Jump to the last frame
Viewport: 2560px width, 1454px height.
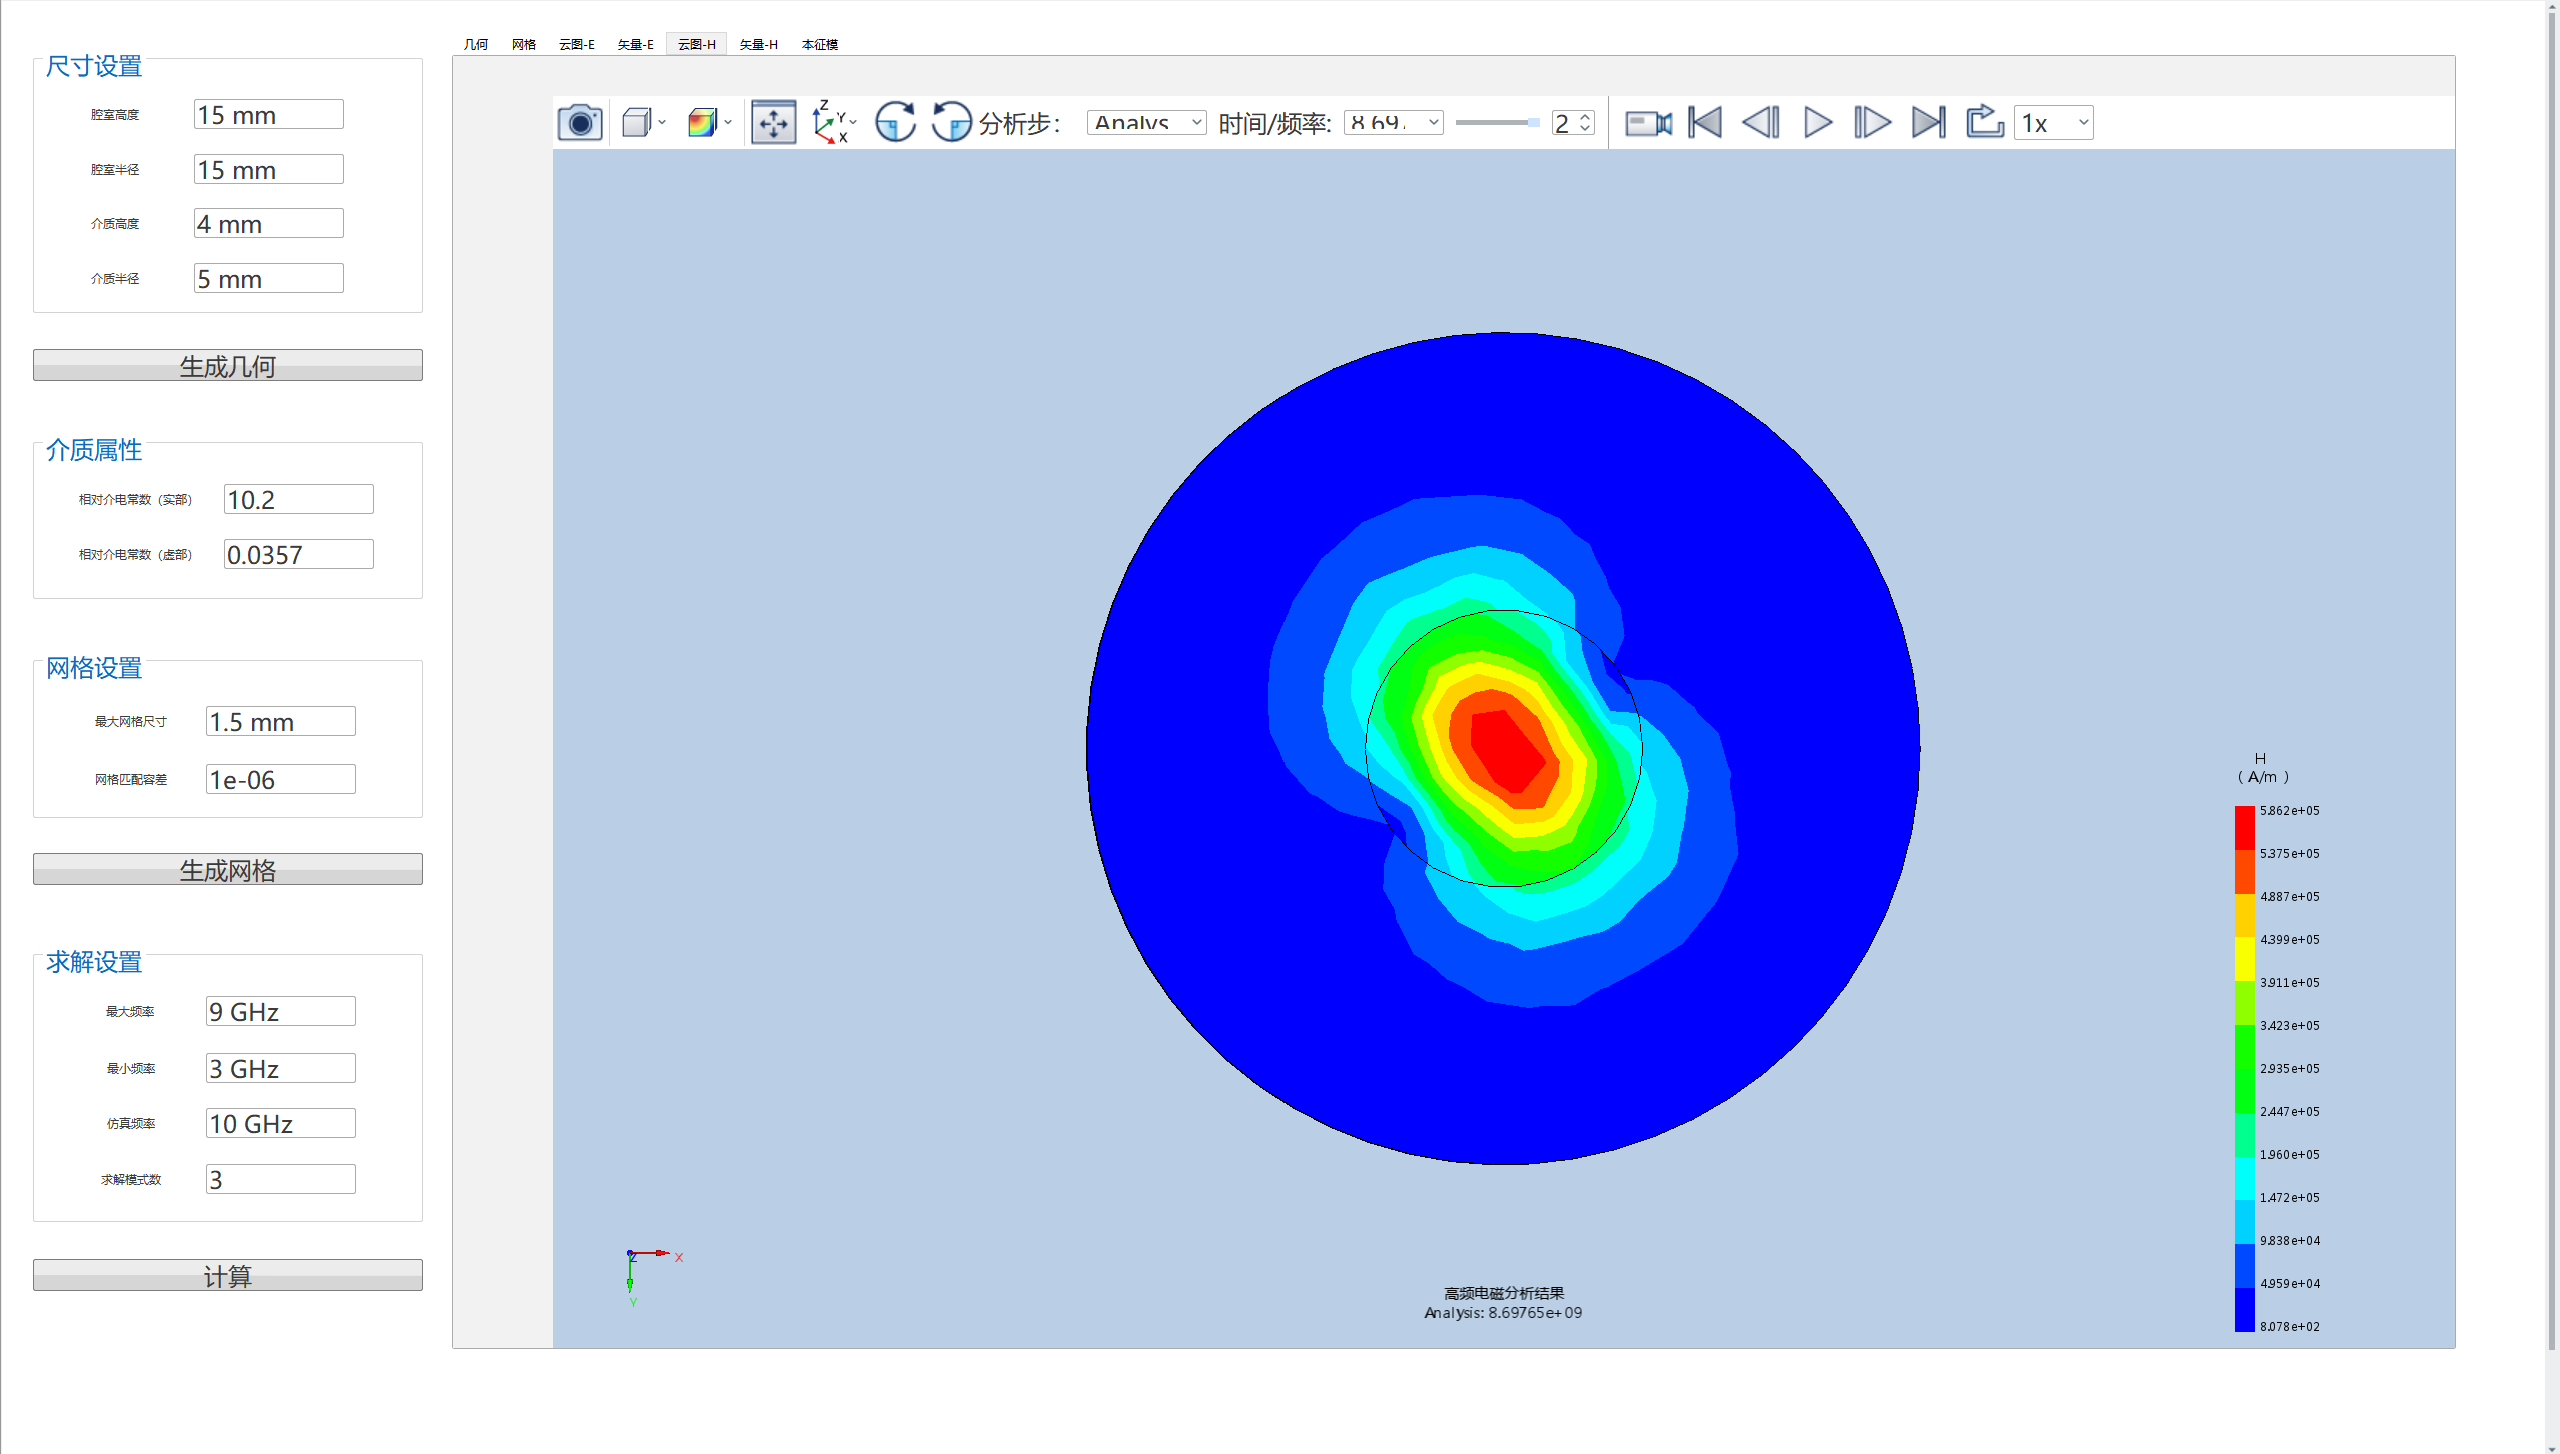click(1928, 123)
